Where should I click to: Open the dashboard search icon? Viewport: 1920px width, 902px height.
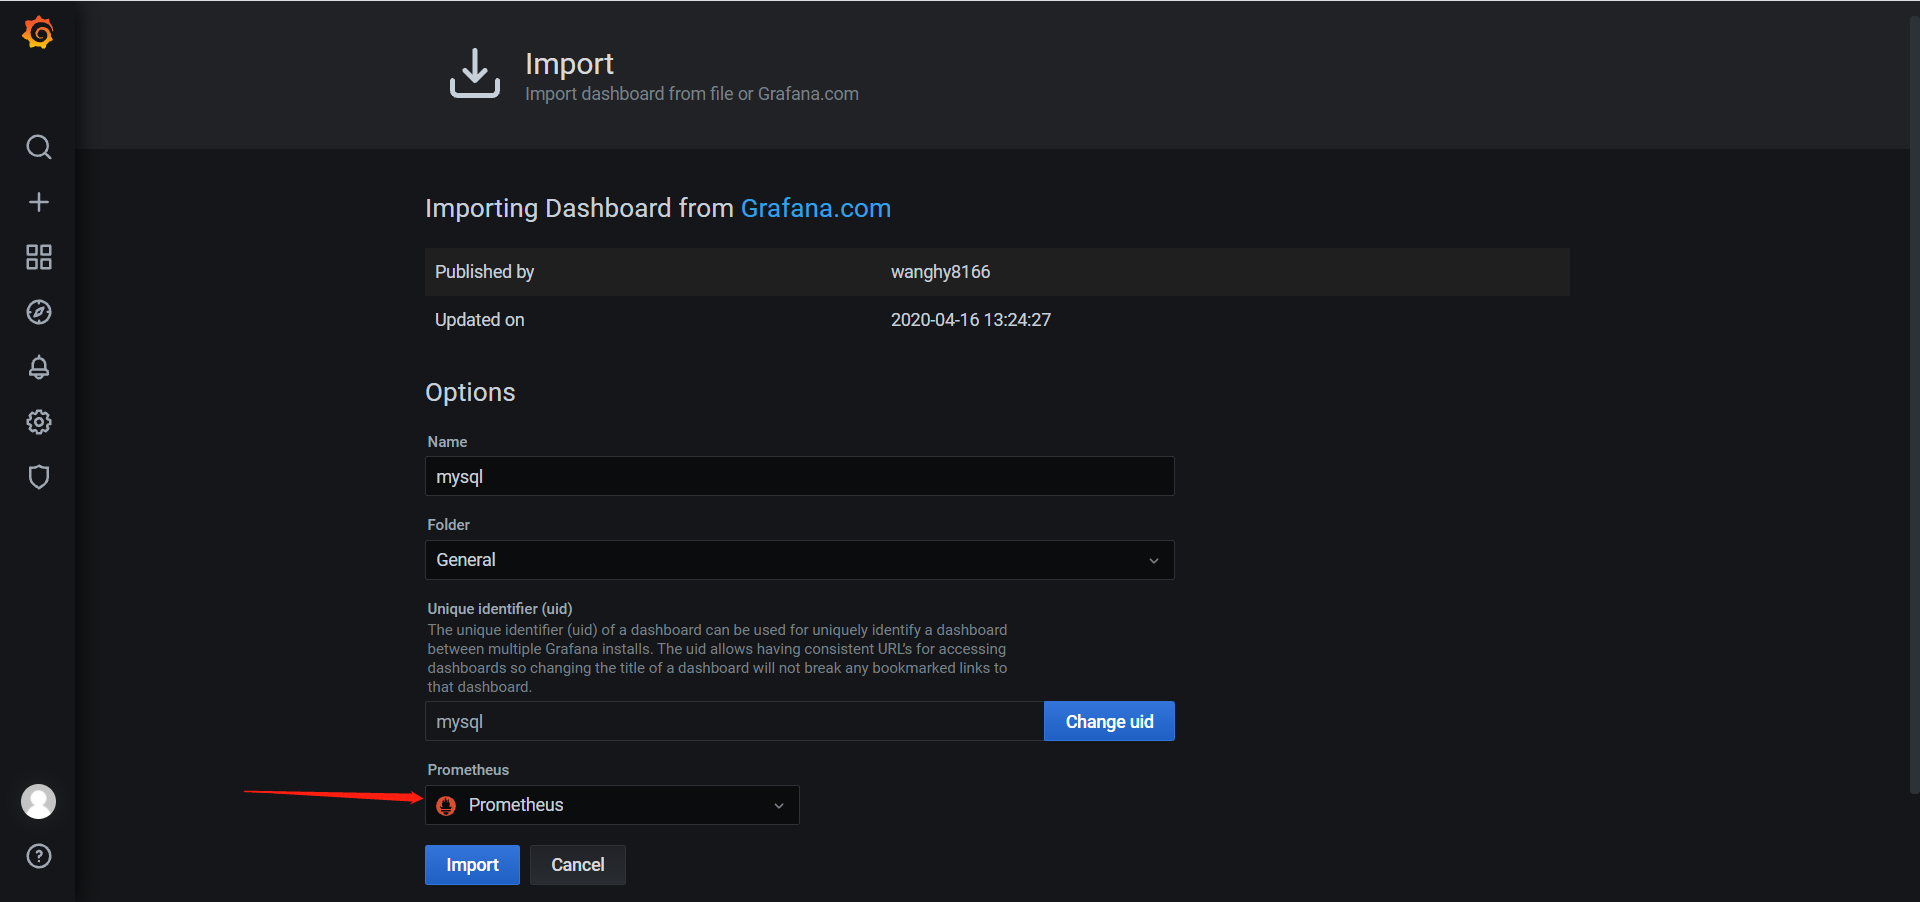(x=39, y=147)
